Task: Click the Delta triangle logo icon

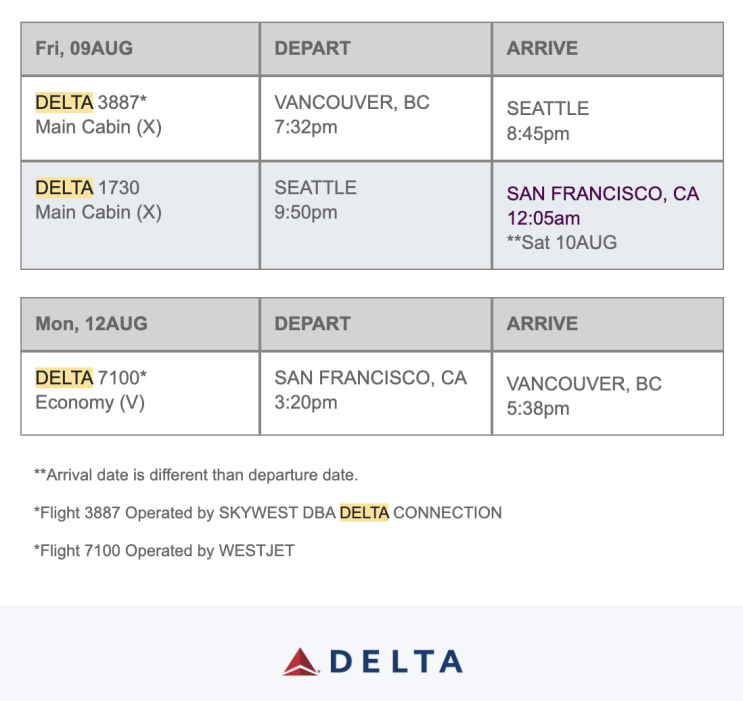Action: point(299,661)
